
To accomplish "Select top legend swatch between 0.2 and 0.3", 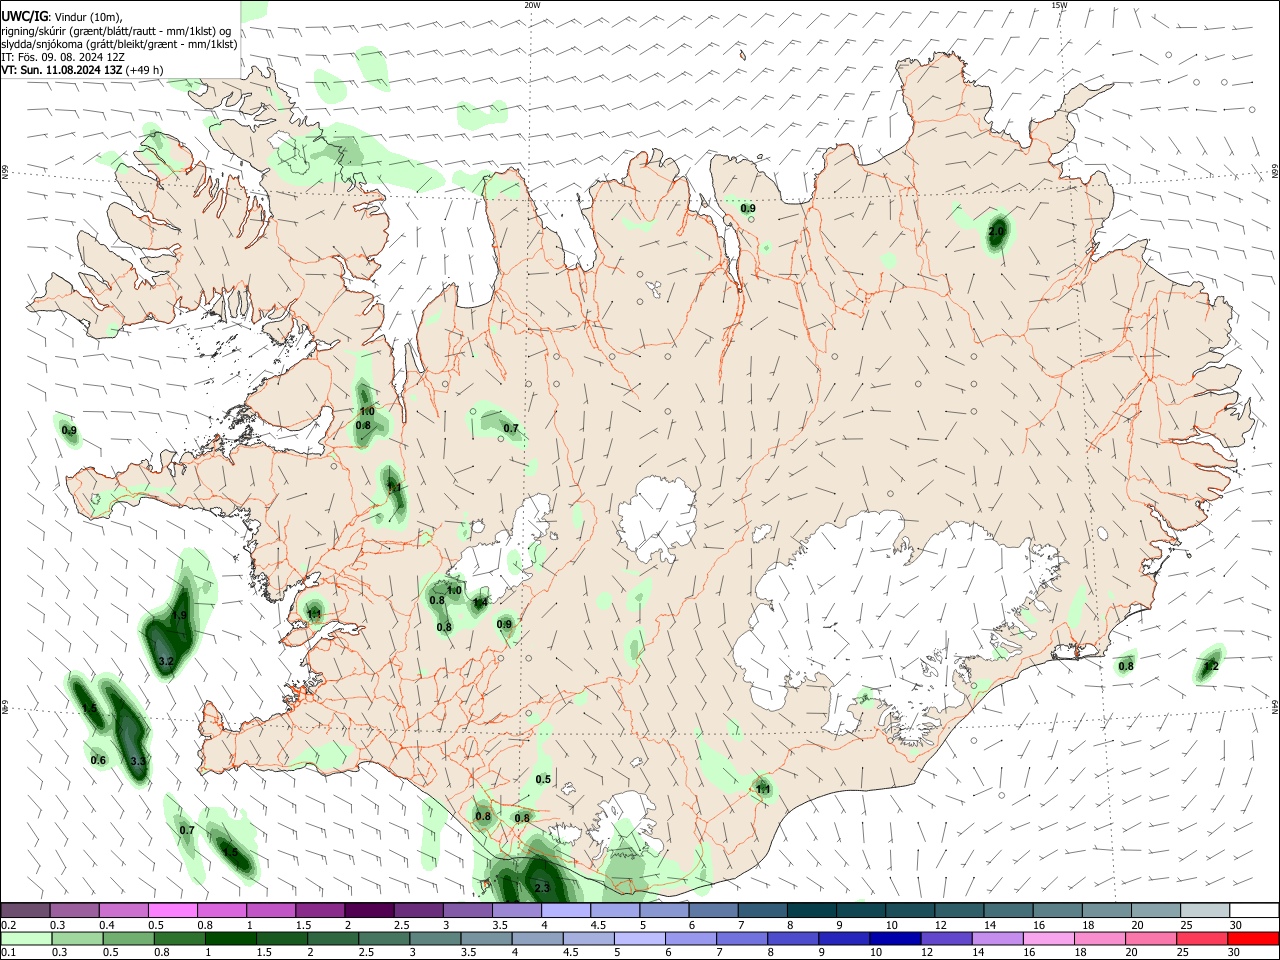I will tap(26, 910).
